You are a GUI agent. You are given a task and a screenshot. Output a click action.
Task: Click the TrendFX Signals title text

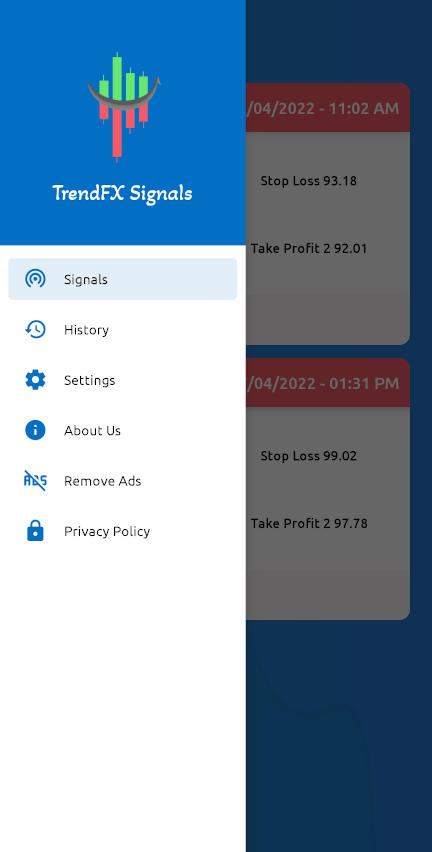(x=122, y=193)
